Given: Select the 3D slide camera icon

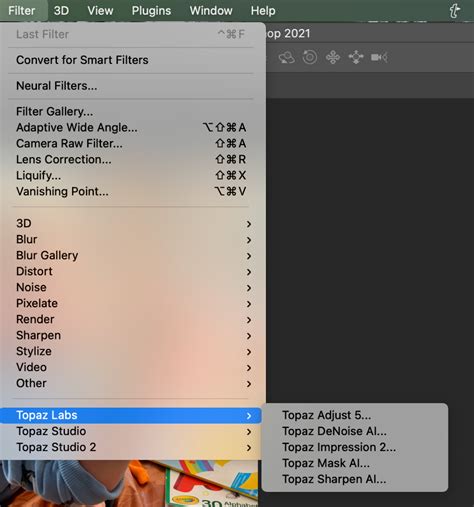Looking at the screenshot, I should (356, 57).
